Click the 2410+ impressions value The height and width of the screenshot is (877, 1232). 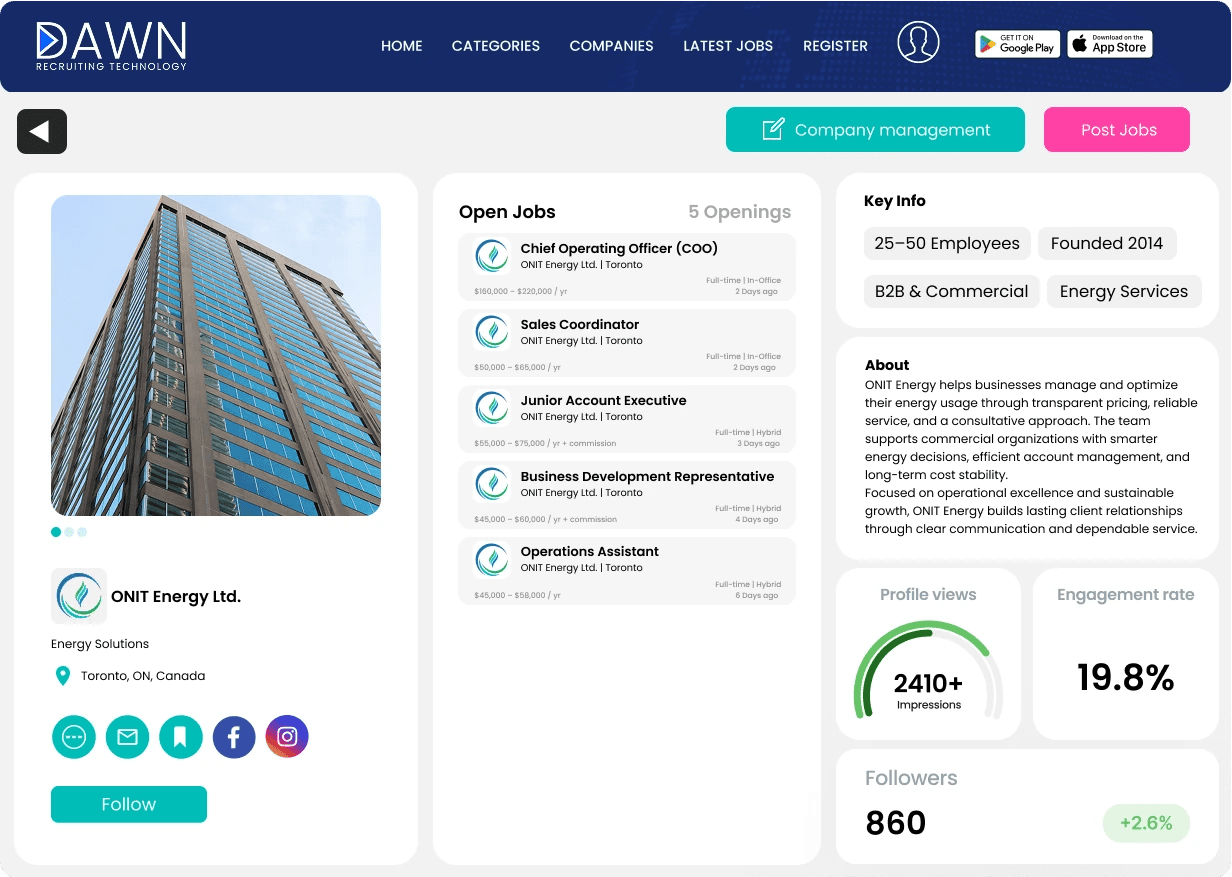pyautogui.click(x=928, y=683)
